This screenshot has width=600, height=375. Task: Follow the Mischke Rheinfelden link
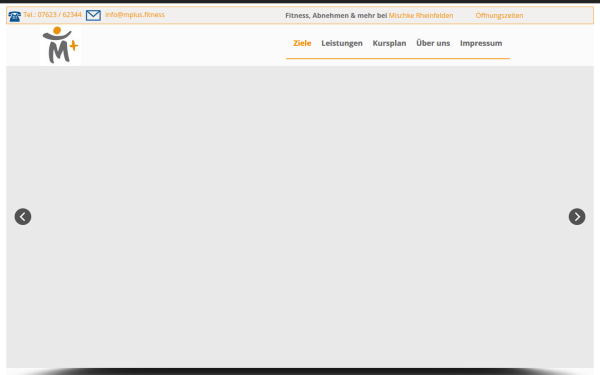click(x=421, y=16)
